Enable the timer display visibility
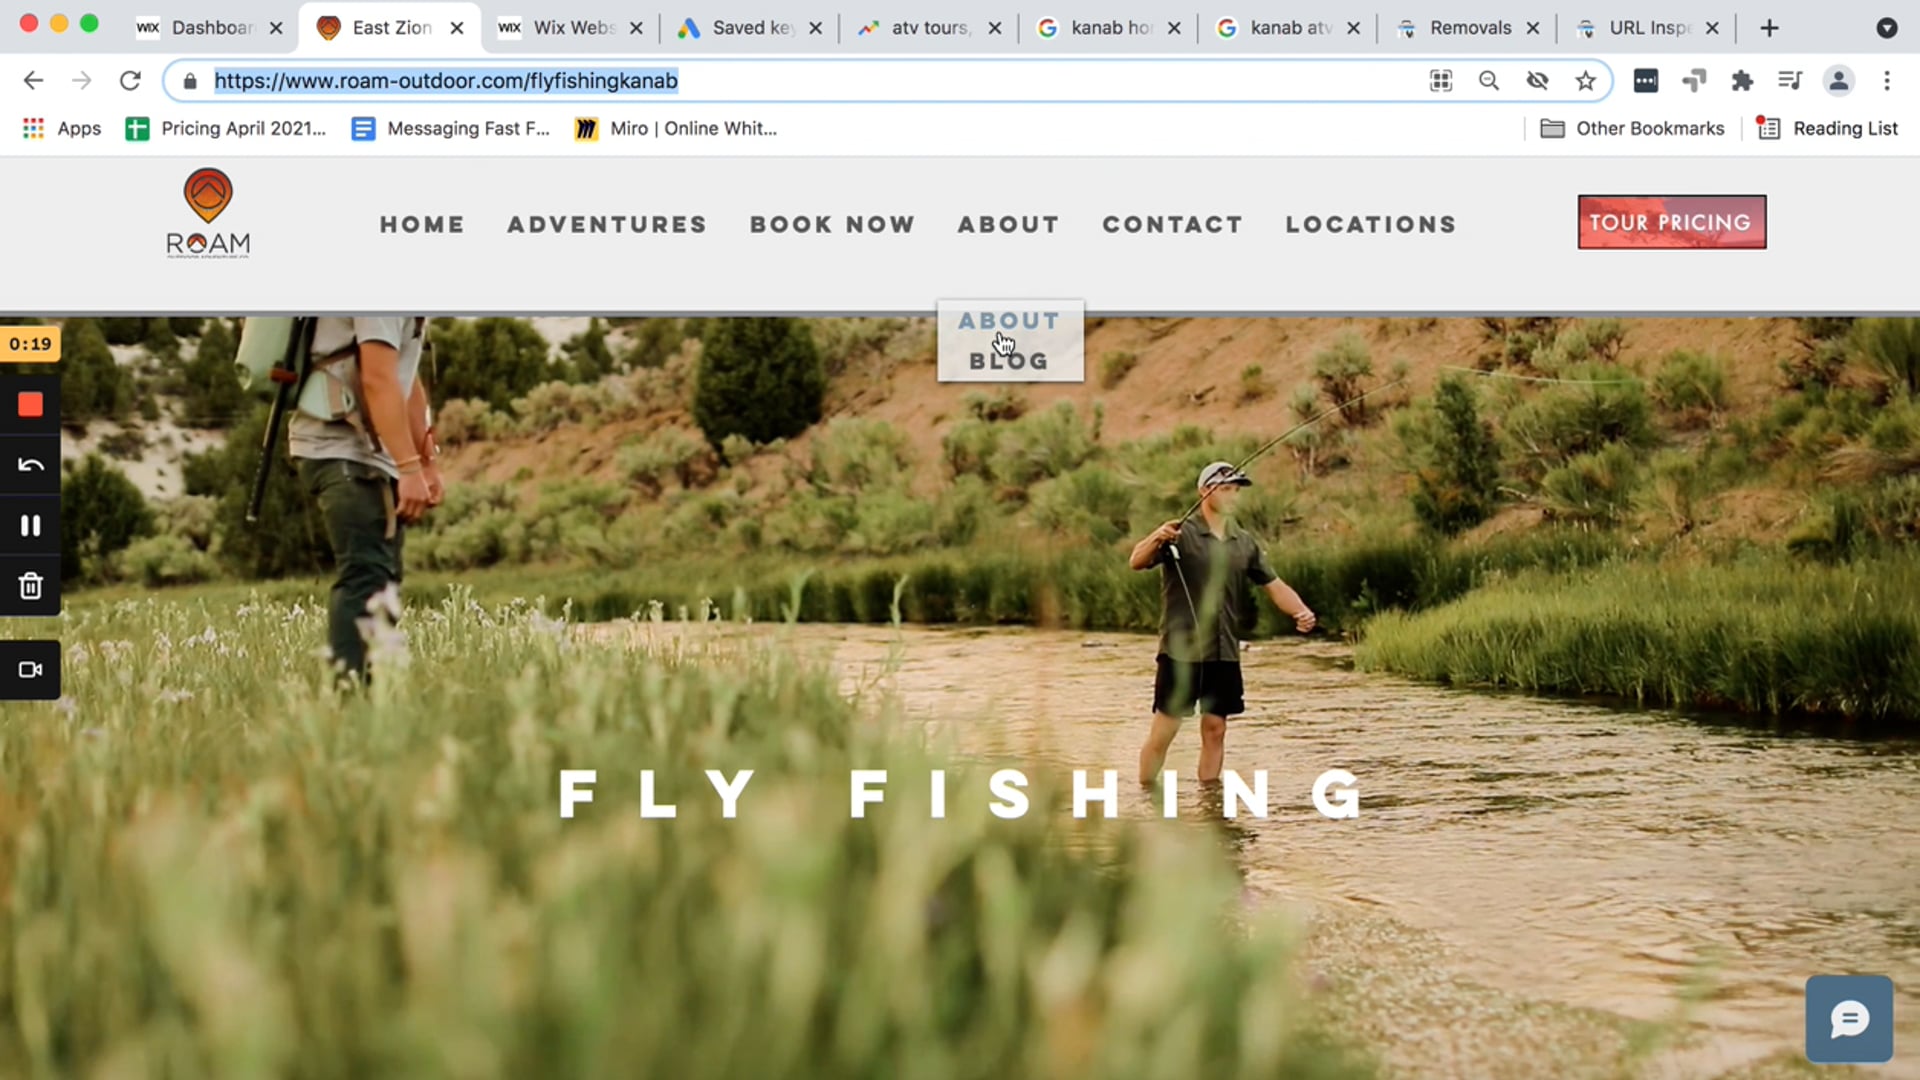 30,343
